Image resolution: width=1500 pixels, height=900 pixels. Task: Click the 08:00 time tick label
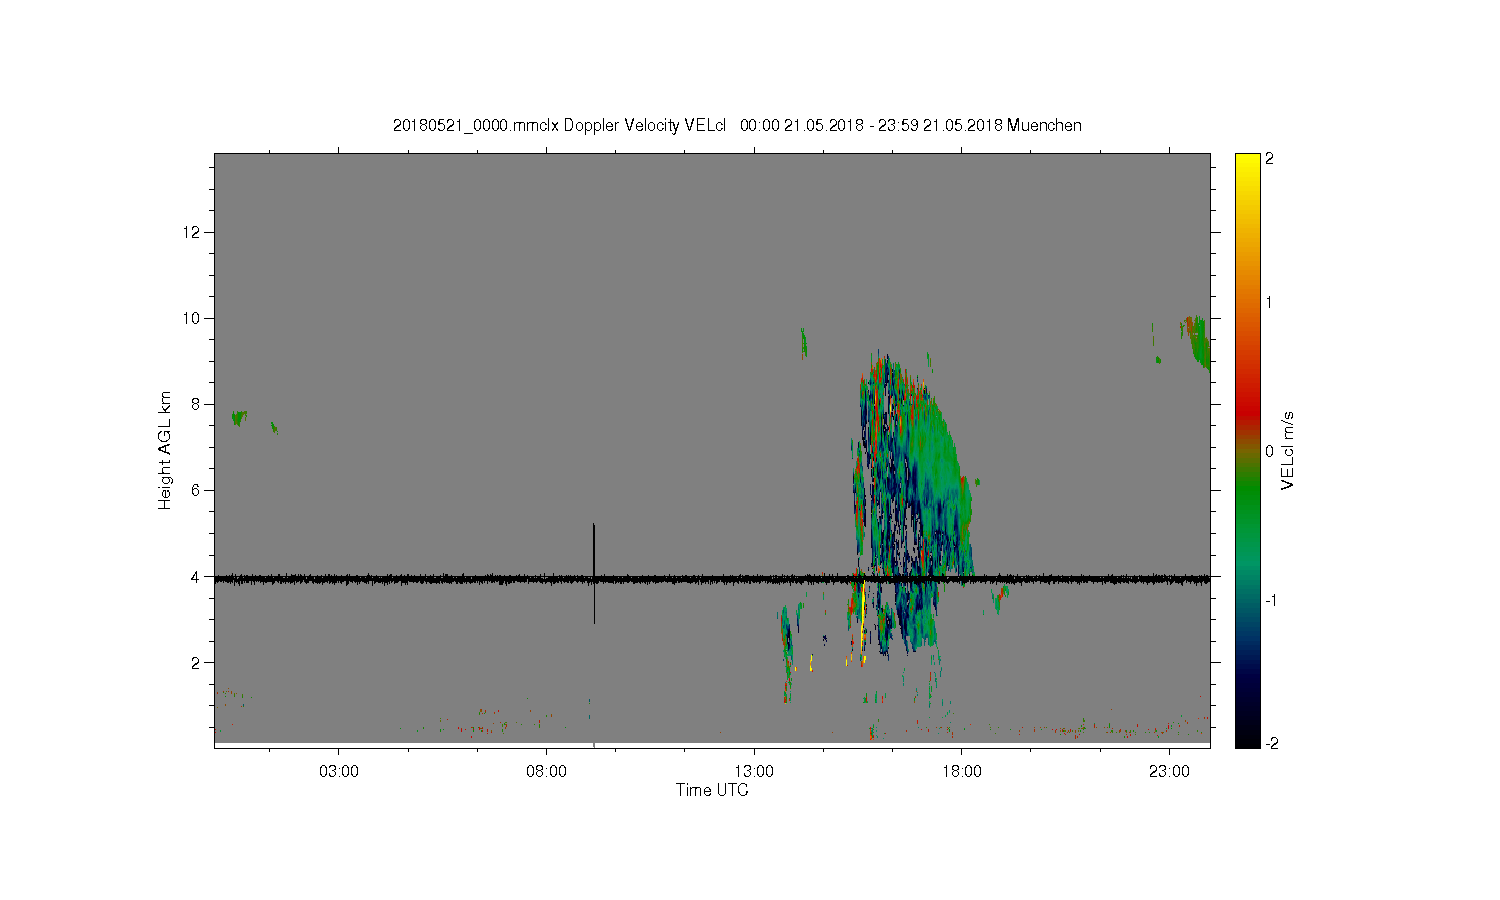click(x=546, y=772)
